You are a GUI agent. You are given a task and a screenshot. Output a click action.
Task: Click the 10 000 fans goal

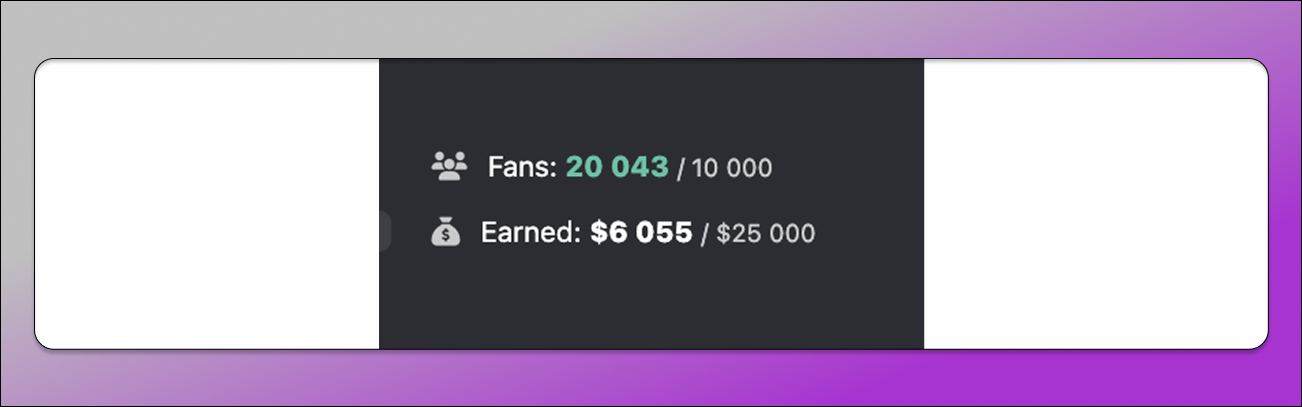731,168
